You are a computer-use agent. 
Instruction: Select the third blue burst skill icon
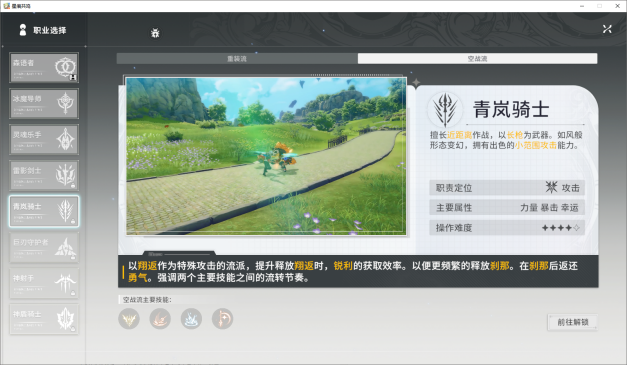pyautogui.click(x=191, y=319)
